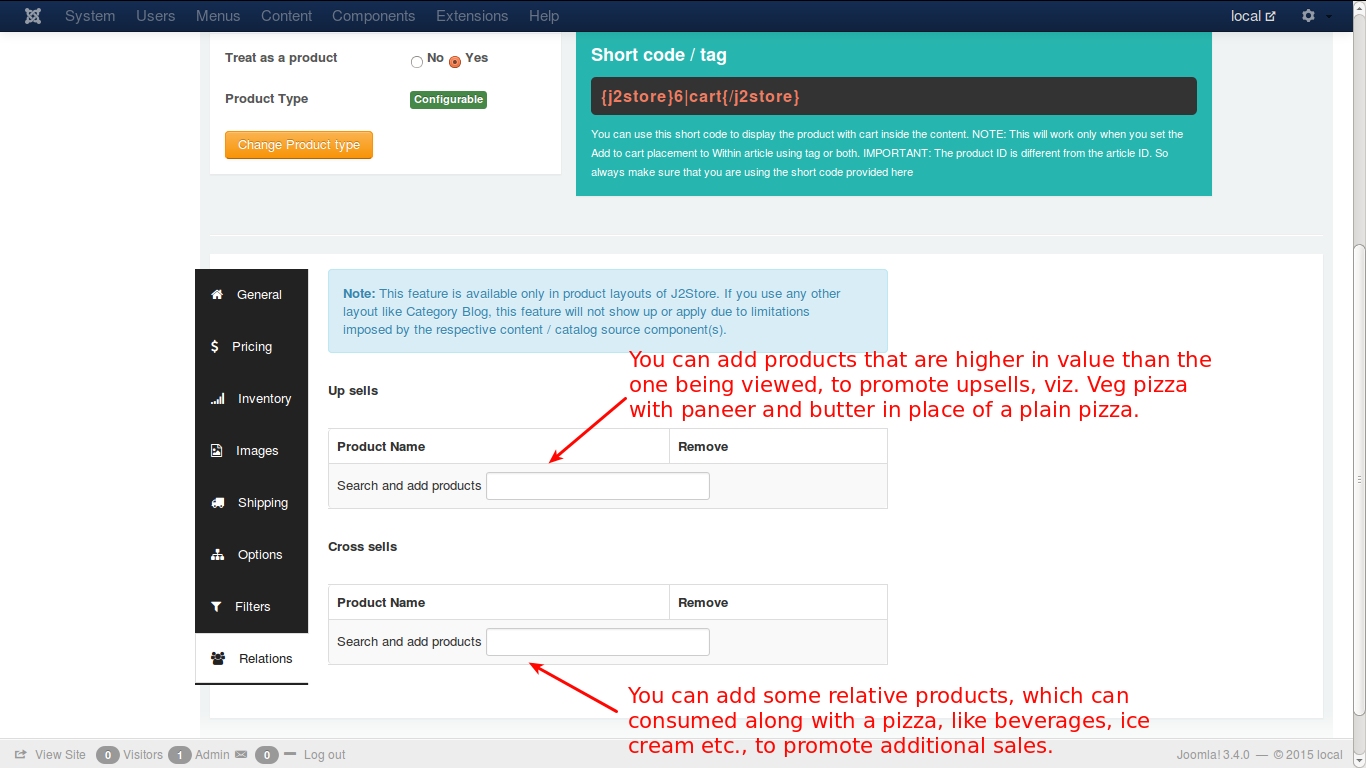
Task: Open the settings gear dropdown
Action: [x=1315, y=16]
